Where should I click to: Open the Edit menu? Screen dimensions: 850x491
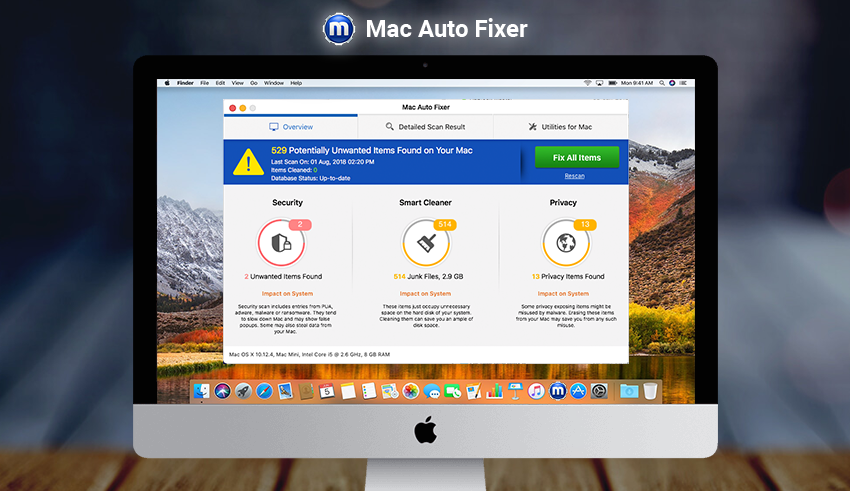click(x=220, y=83)
